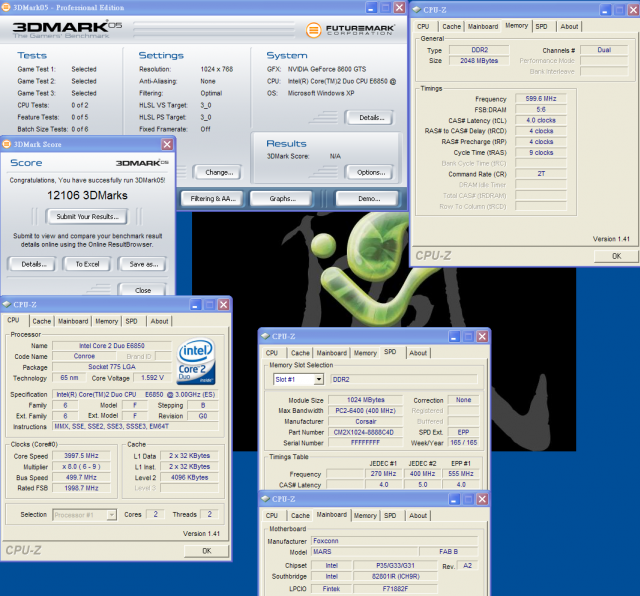Click the Futuremark orange logo icon
The height and width of the screenshot is (596, 640).
tap(313, 30)
